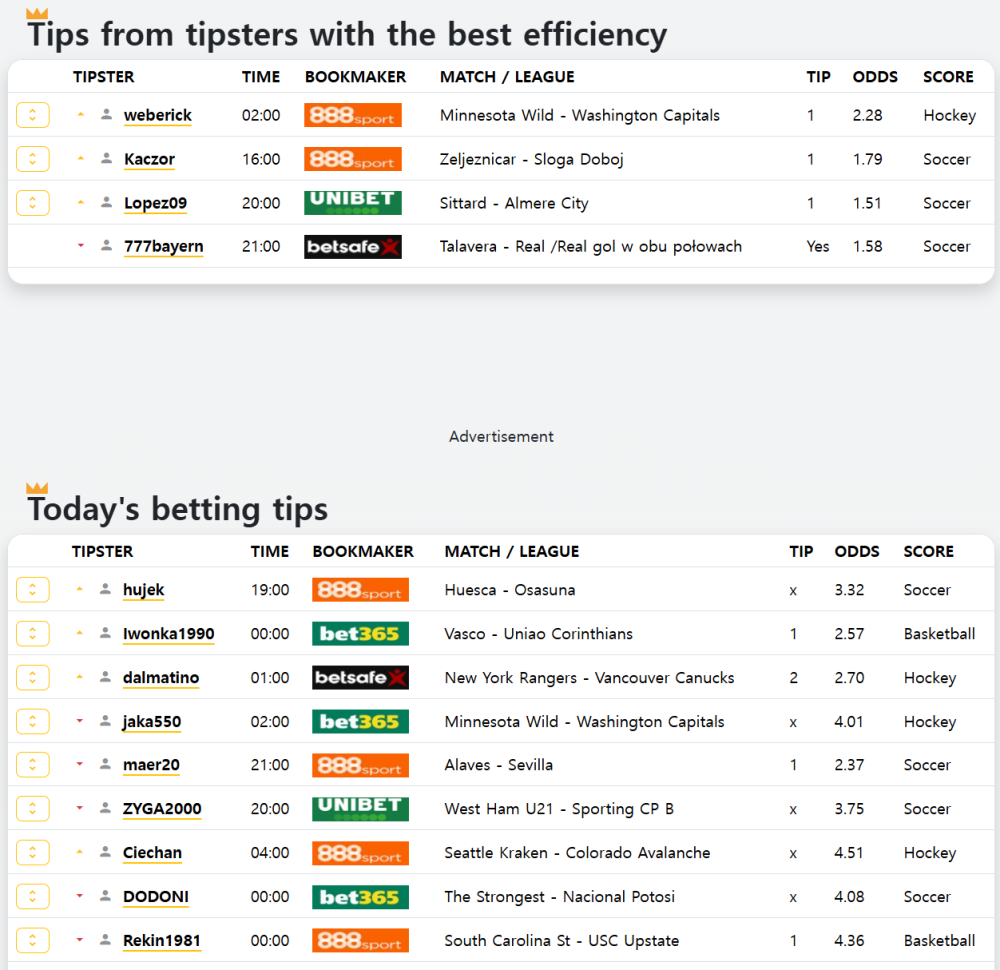This screenshot has width=1000, height=970.
Task: Click the red down arrow beside maer20
Action: (80, 764)
